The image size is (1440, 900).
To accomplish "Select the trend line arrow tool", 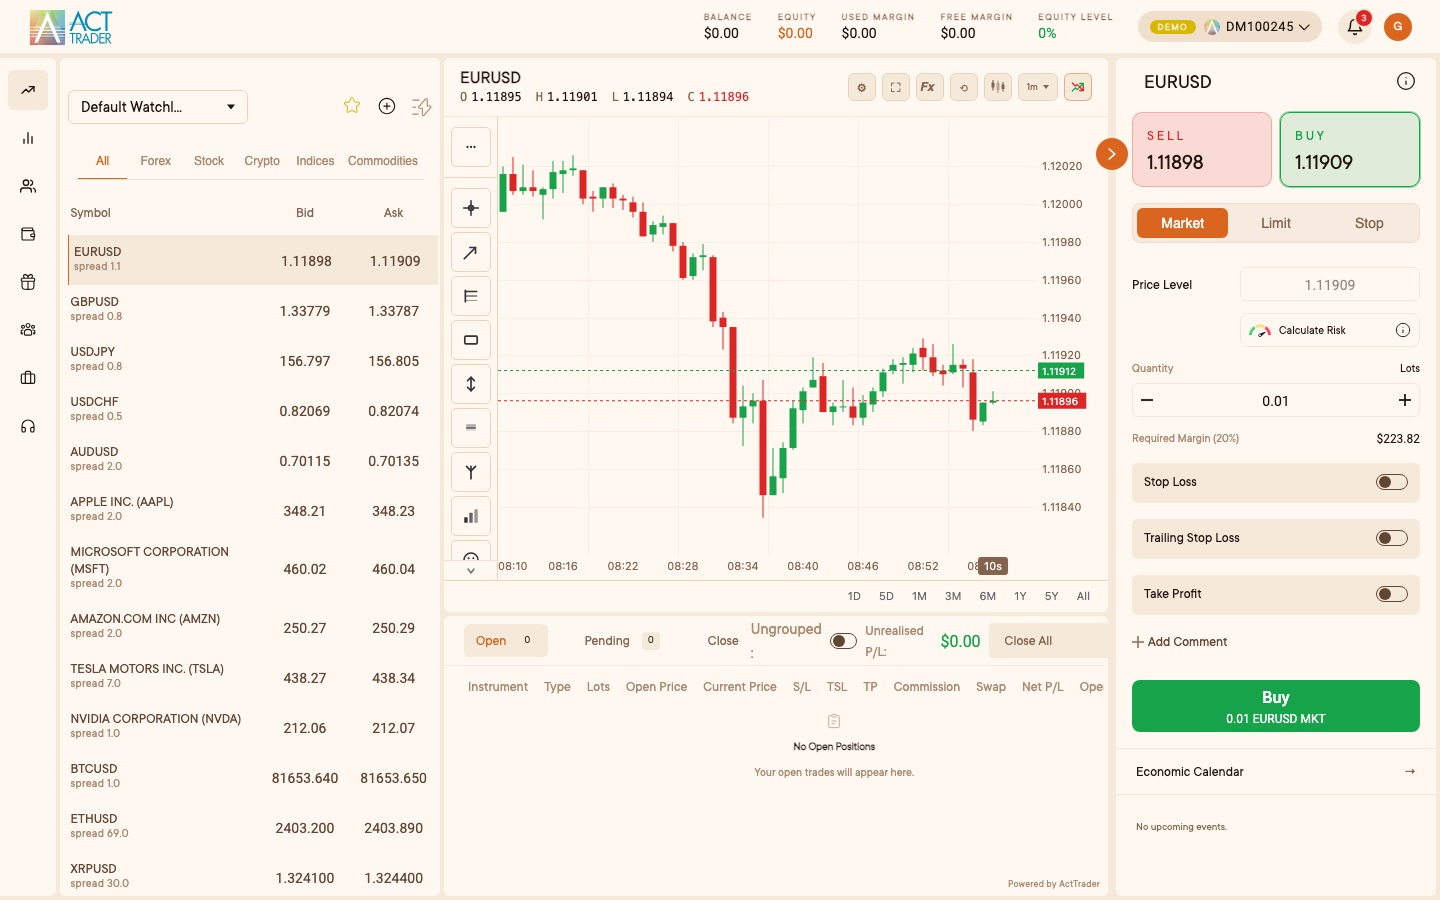I will (x=471, y=252).
